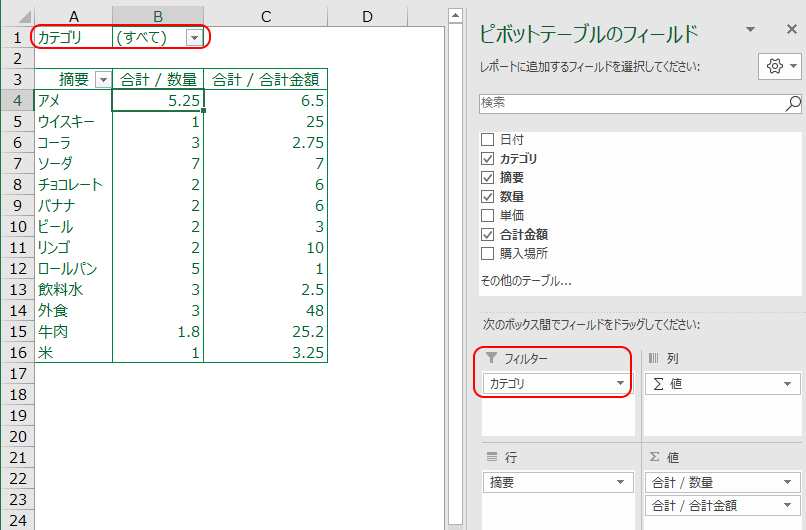The height and width of the screenshot is (530, 806).
Task: Check the 日付 field checkbox
Action: click(x=487, y=139)
